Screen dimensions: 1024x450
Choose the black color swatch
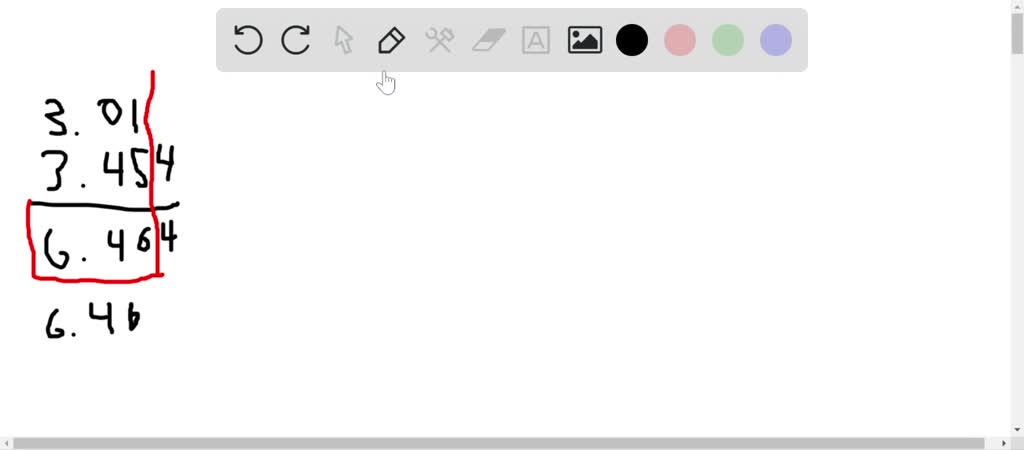(632, 40)
